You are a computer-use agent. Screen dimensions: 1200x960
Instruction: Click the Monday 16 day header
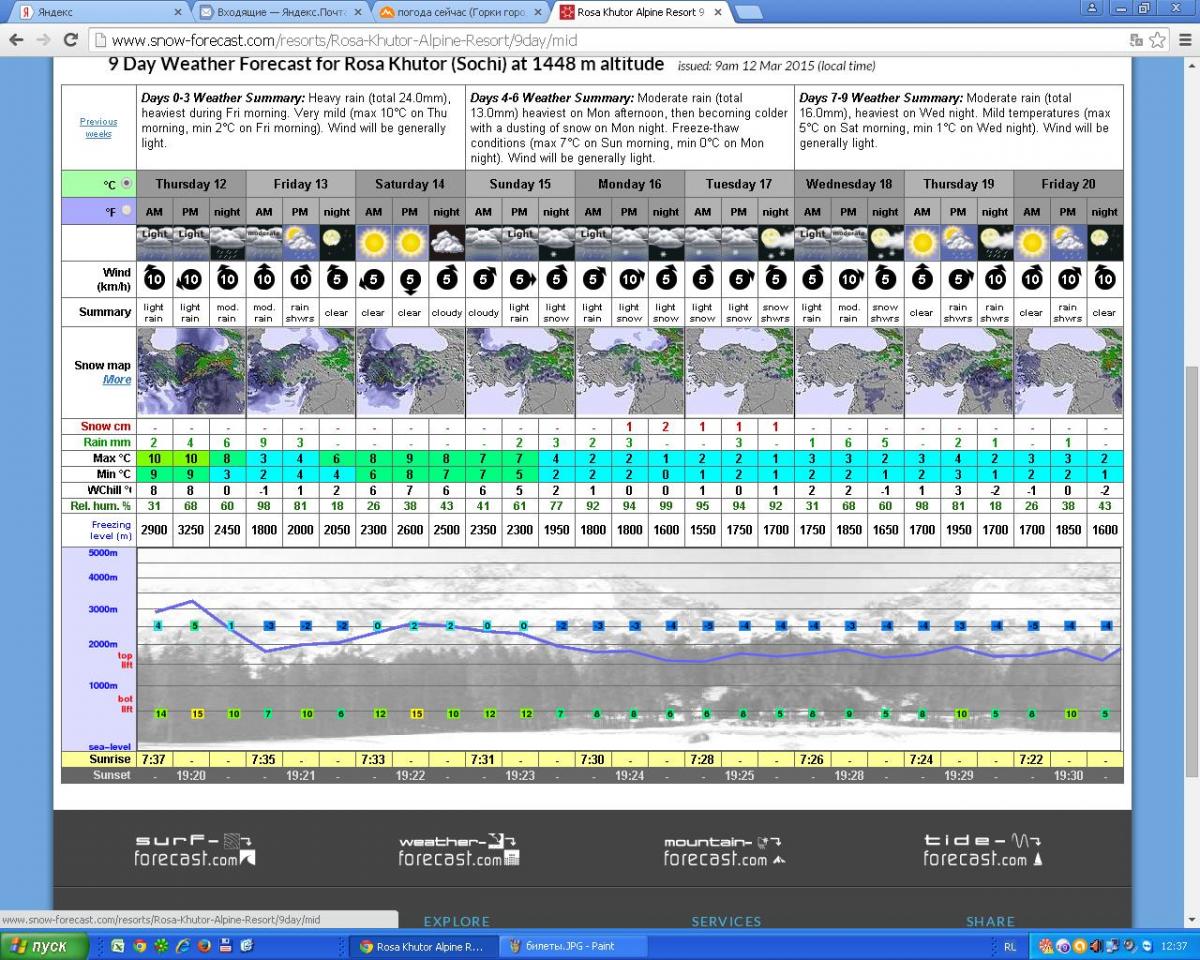coord(630,184)
